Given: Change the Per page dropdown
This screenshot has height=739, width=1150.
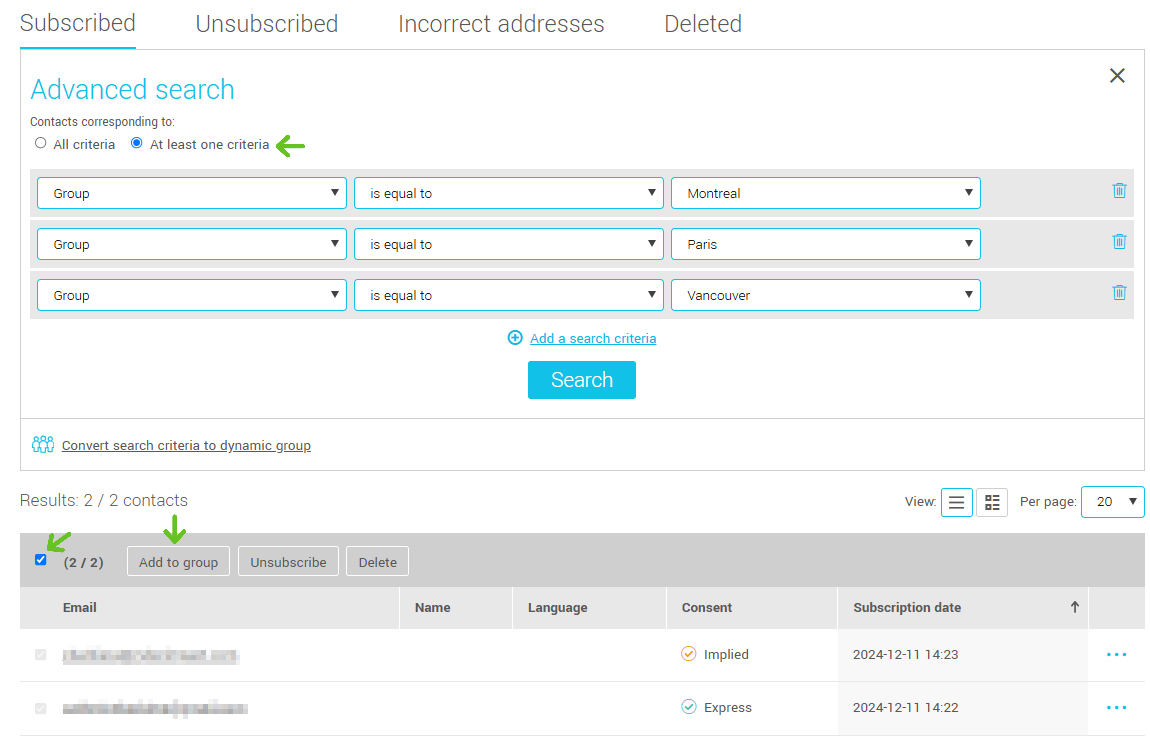Looking at the screenshot, I should click(1112, 502).
